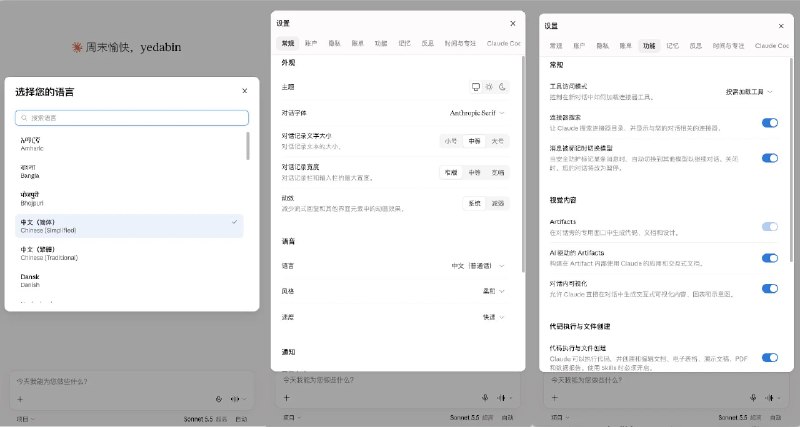The image size is (800, 427).
Task: Set transcript text size to 小号
Action: (451, 141)
